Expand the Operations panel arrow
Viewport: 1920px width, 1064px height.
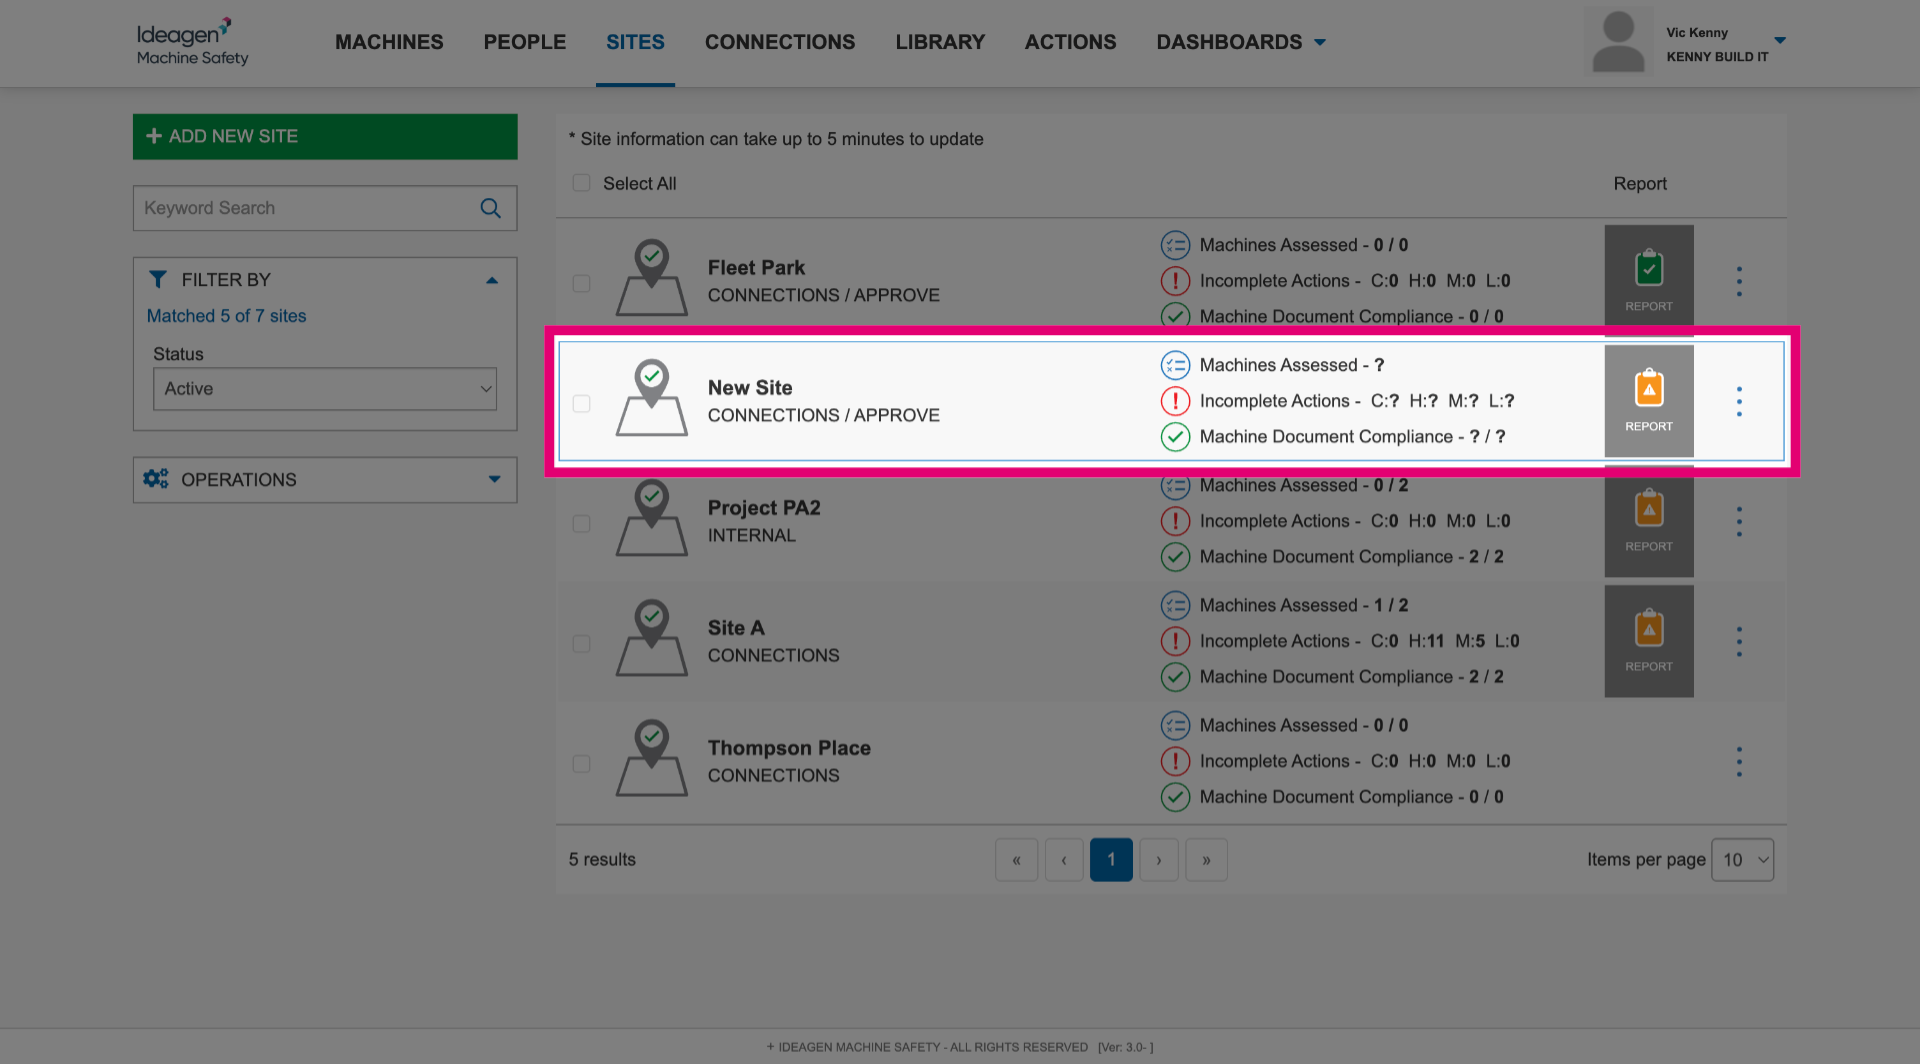click(494, 479)
